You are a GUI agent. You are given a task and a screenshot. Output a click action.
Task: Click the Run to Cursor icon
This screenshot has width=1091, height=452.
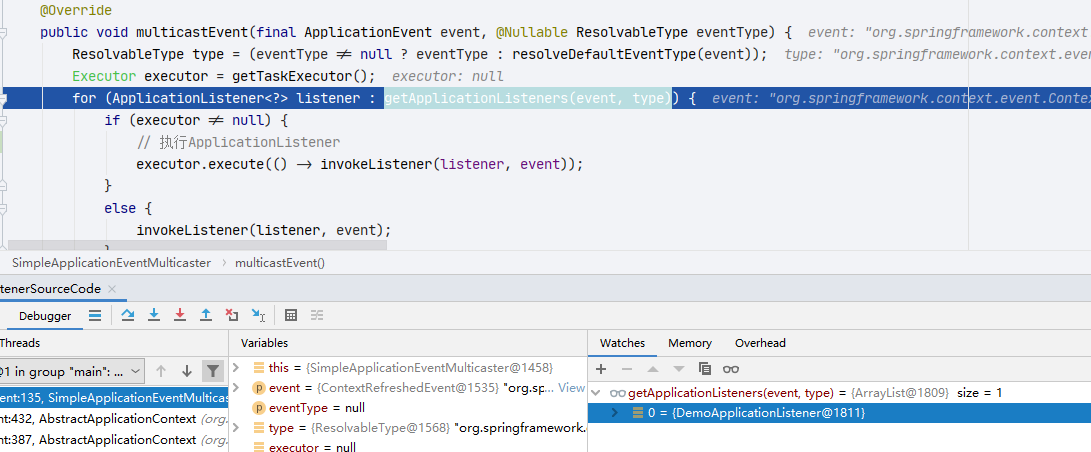point(258,315)
